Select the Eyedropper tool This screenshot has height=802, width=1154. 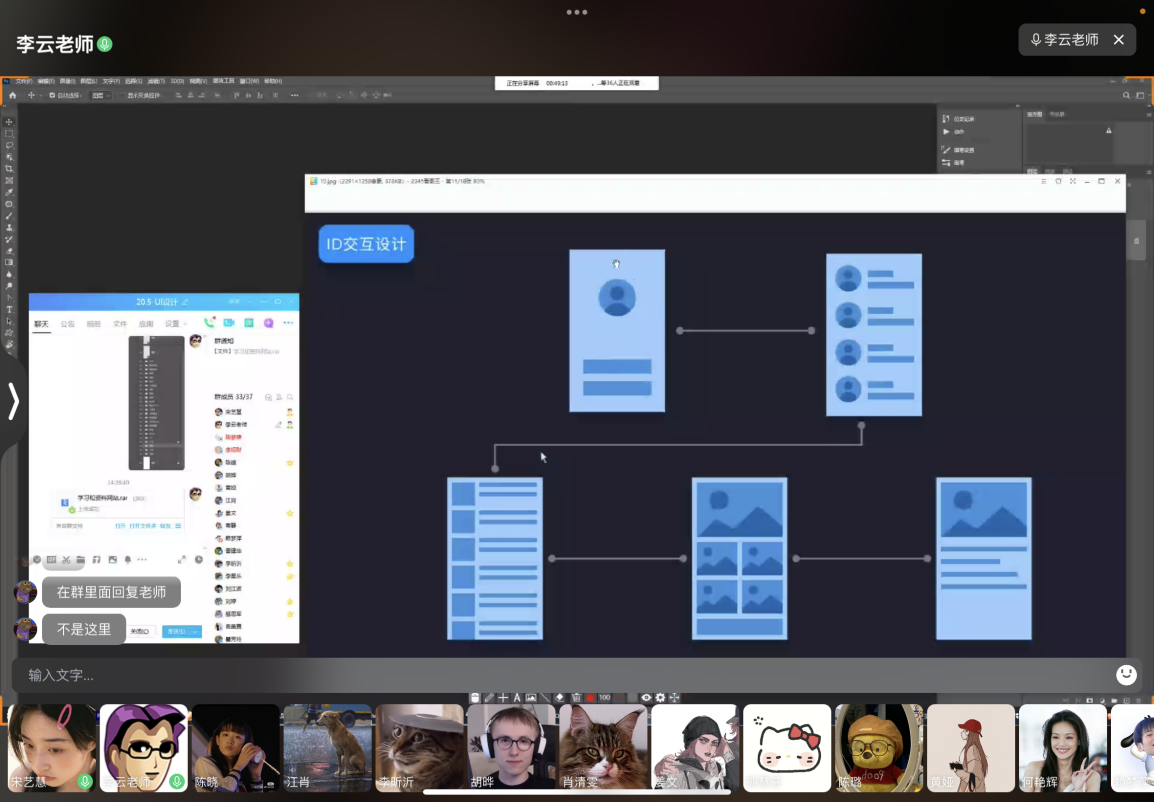tap(9, 192)
